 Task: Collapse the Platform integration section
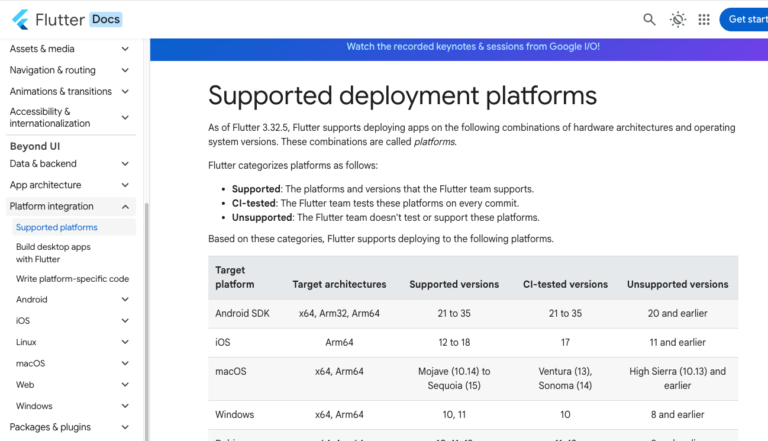click(x=125, y=207)
